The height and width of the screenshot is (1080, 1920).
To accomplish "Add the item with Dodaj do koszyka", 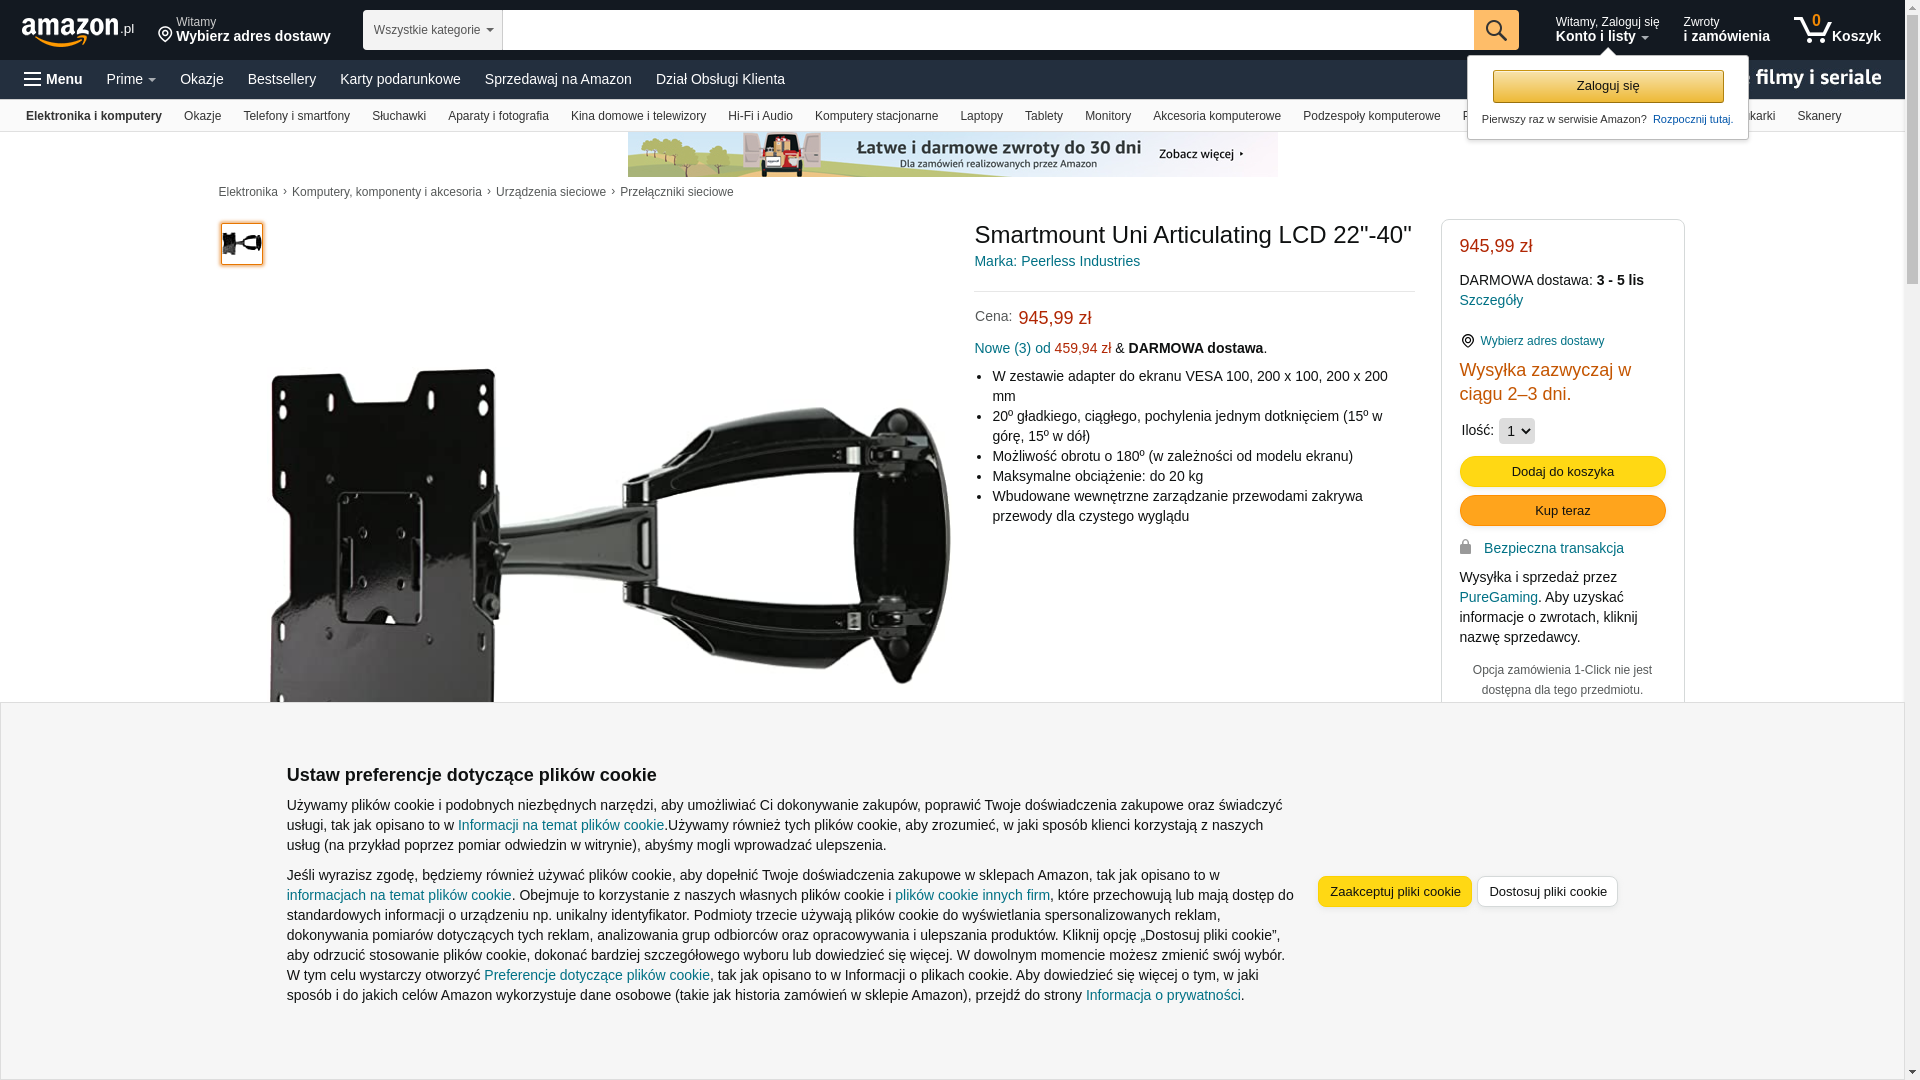I will coord(1562,472).
